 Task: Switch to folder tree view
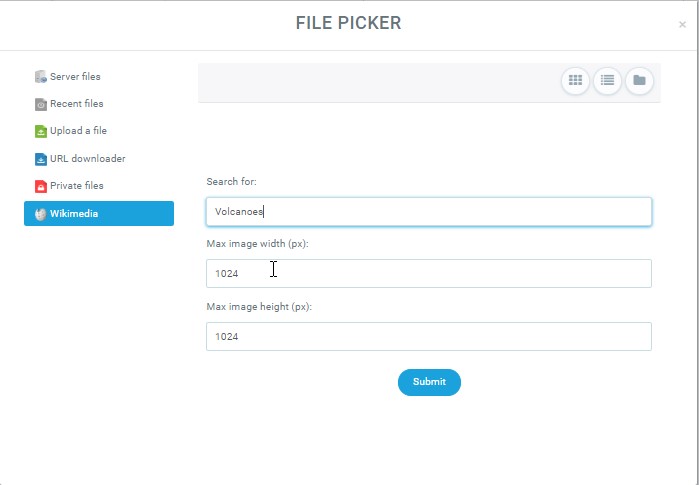click(x=639, y=81)
